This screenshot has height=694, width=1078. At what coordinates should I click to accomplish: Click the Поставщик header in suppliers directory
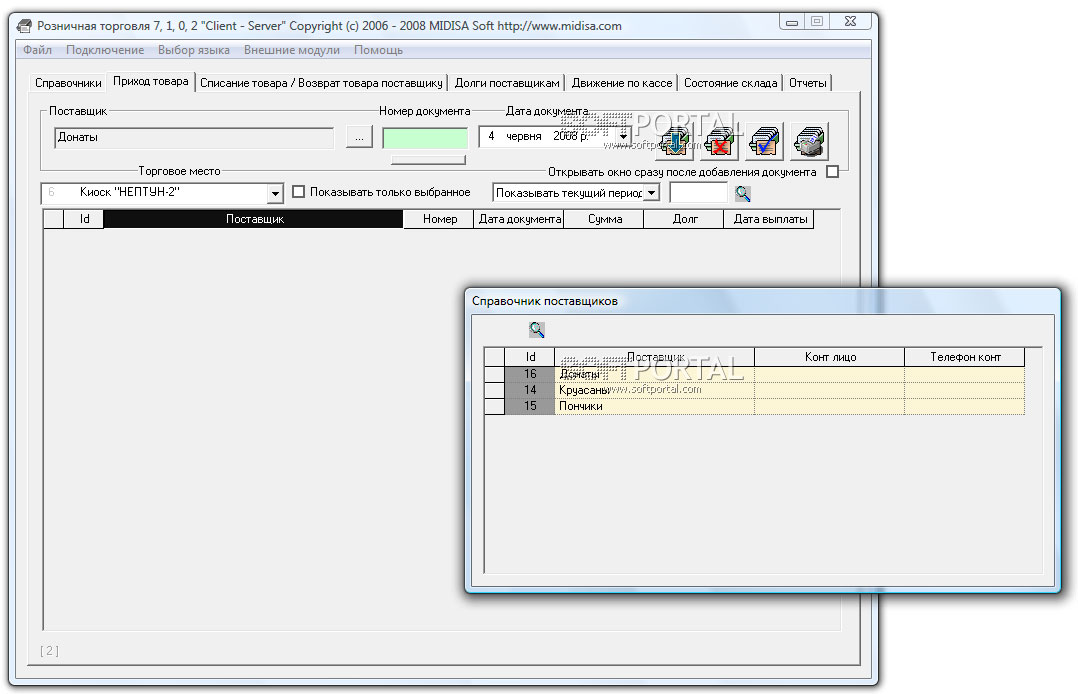pos(654,357)
